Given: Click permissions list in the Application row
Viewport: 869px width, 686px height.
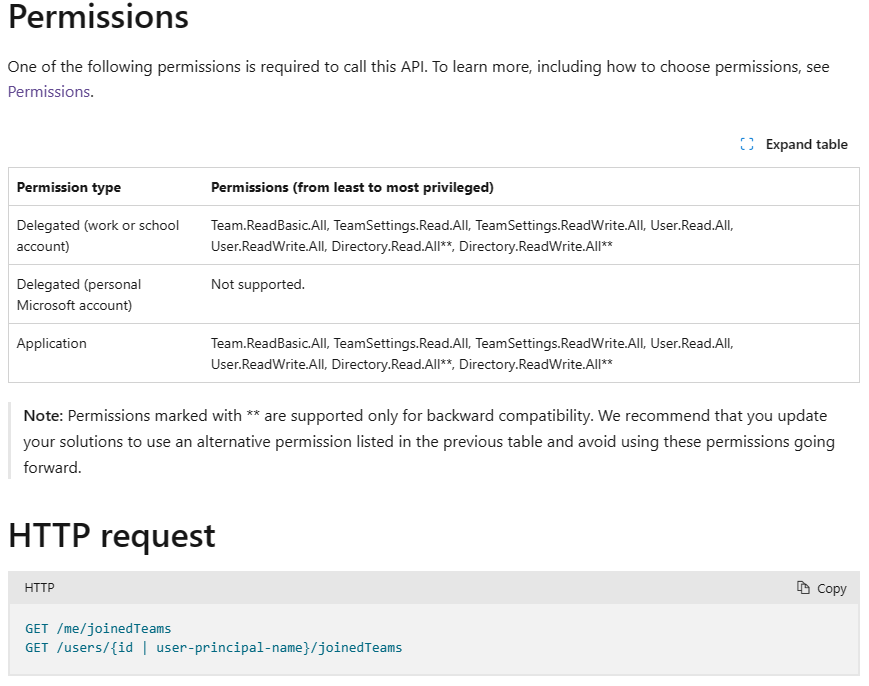Looking at the screenshot, I should (472, 353).
